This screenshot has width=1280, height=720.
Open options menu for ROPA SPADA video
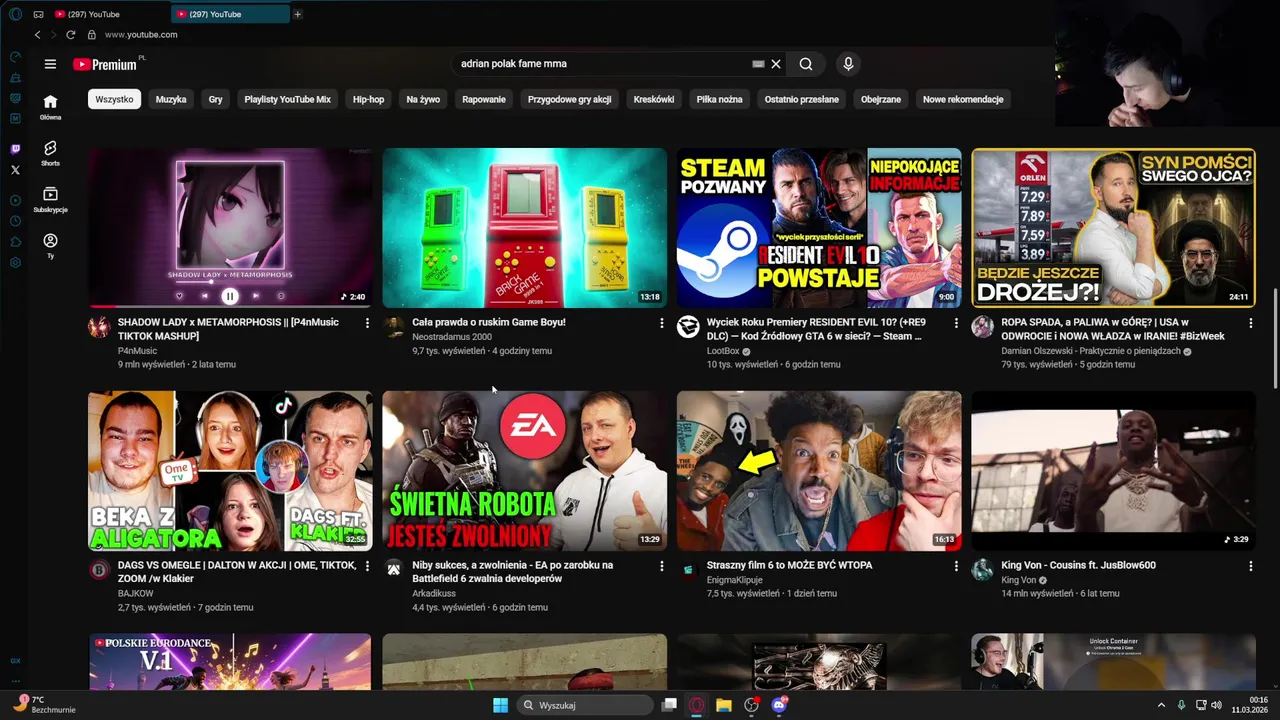pyautogui.click(x=1250, y=323)
